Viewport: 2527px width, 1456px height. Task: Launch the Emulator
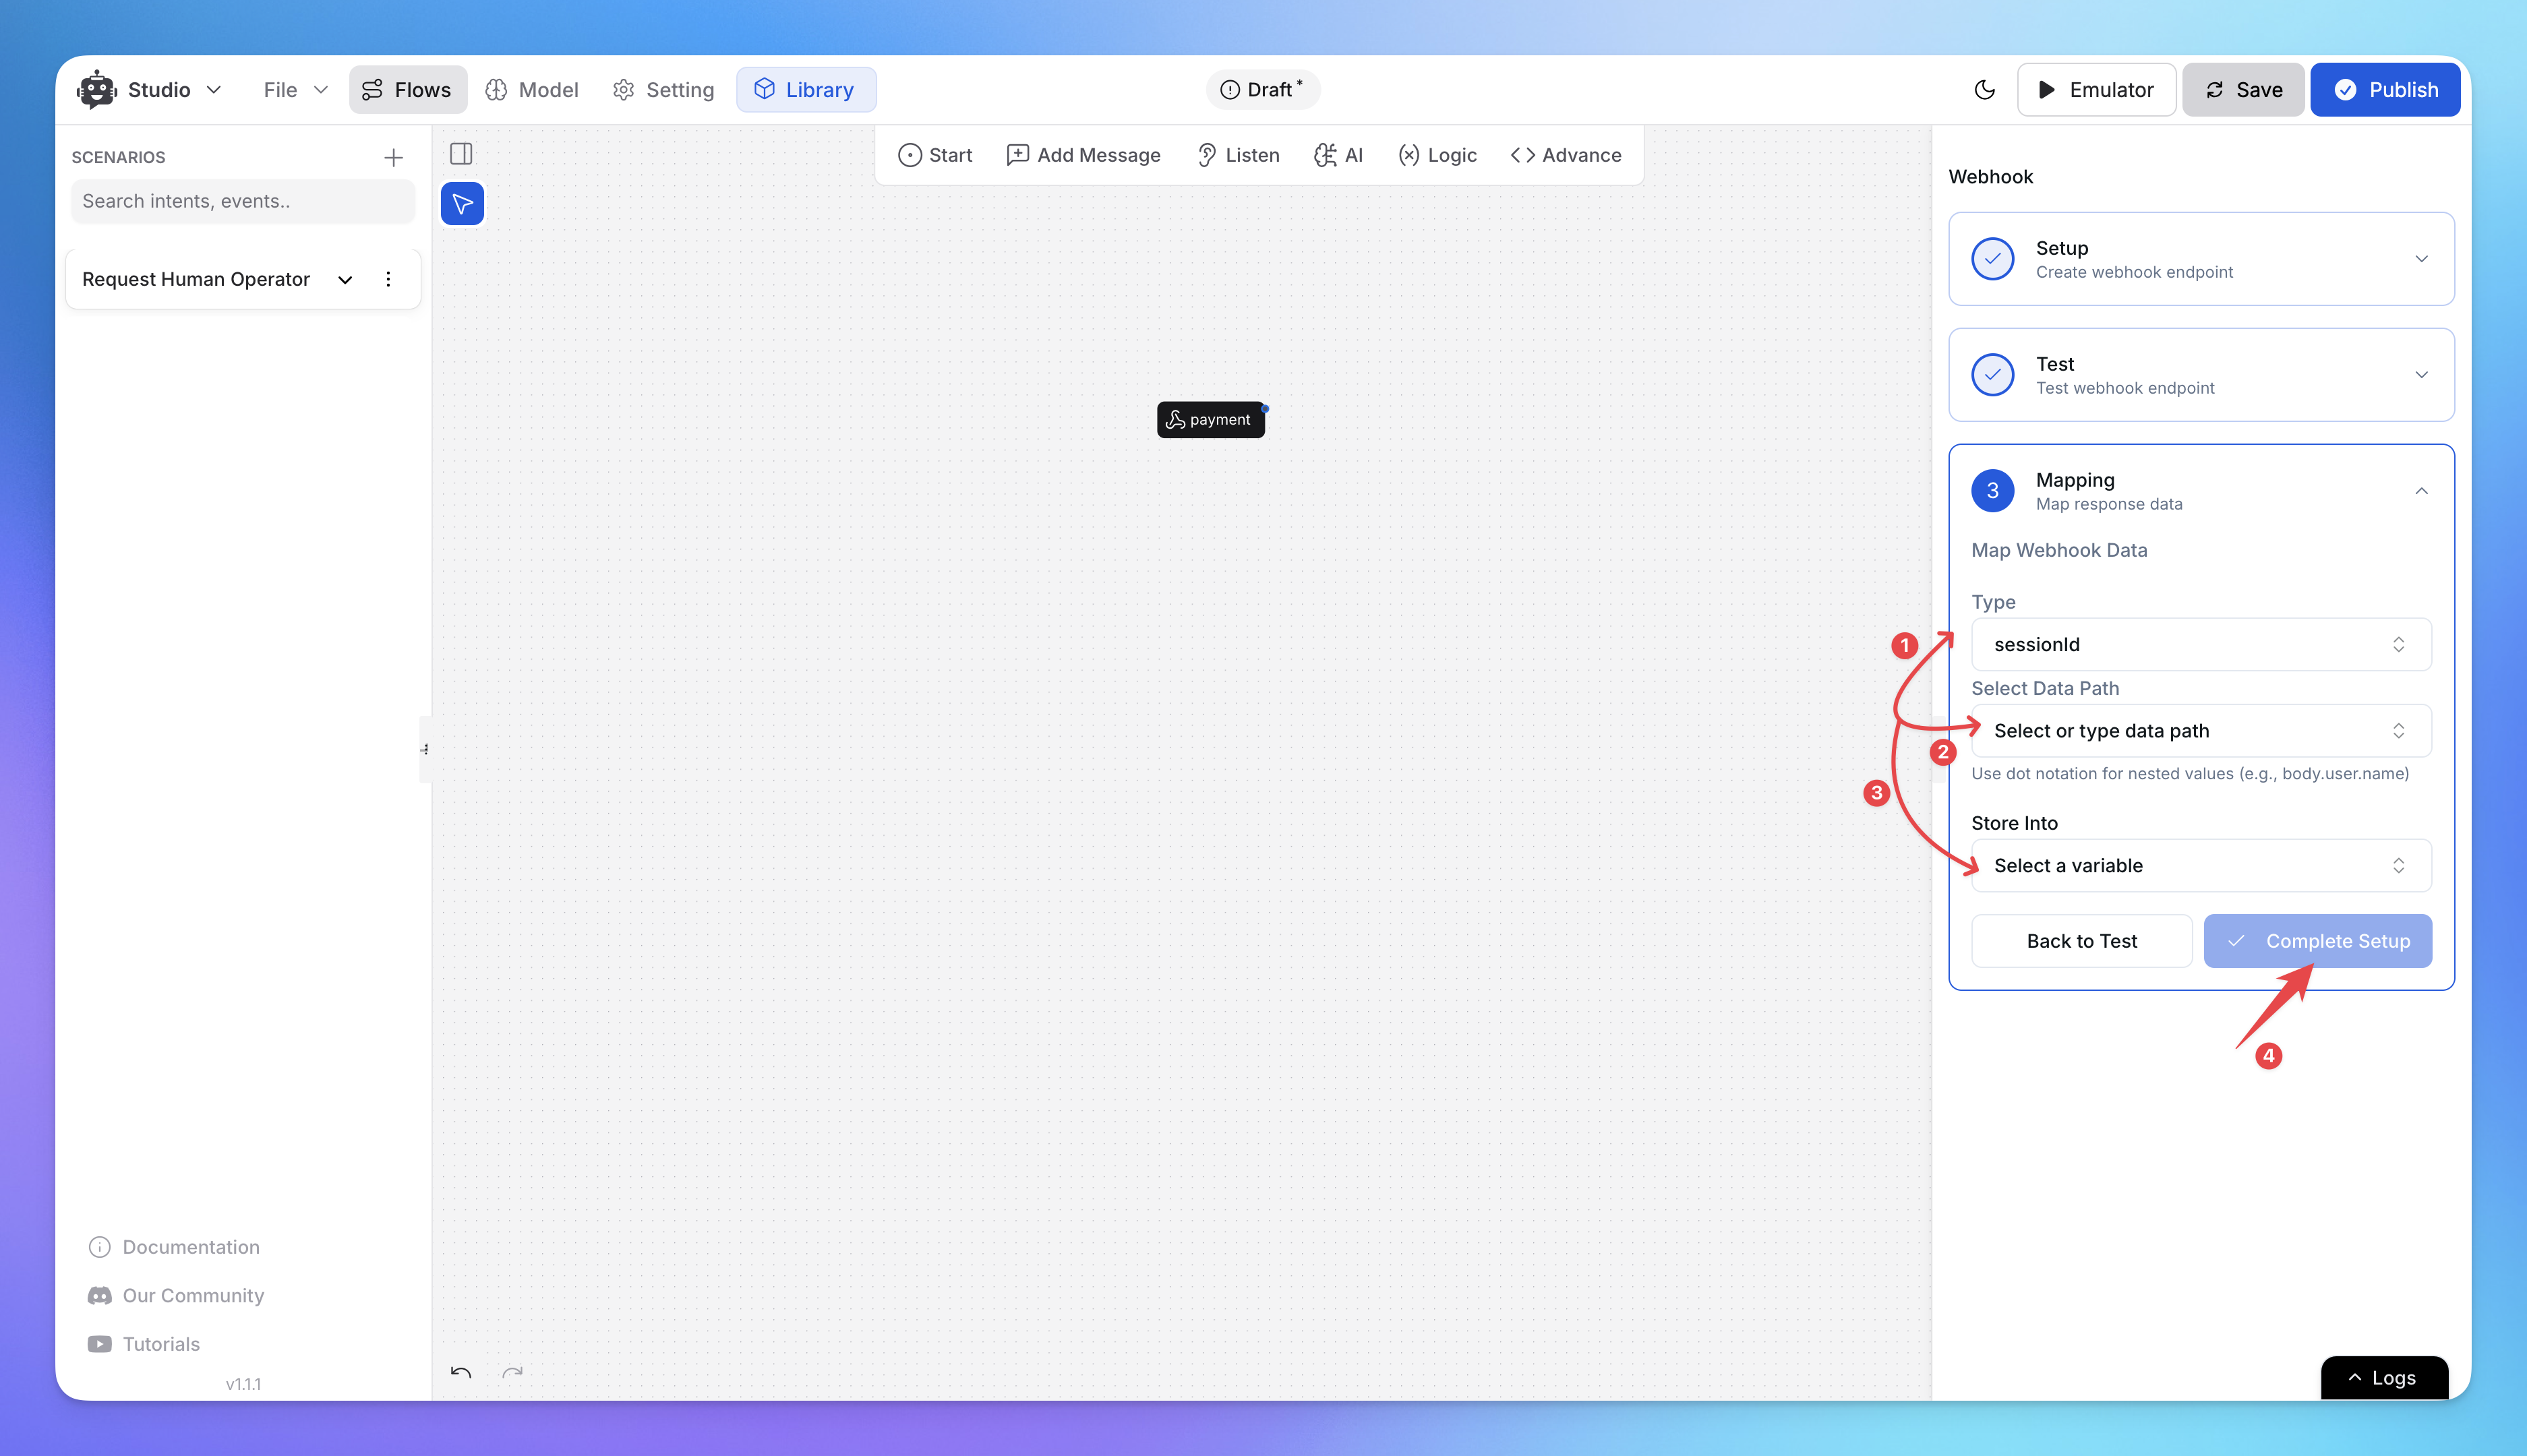coord(2096,90)
